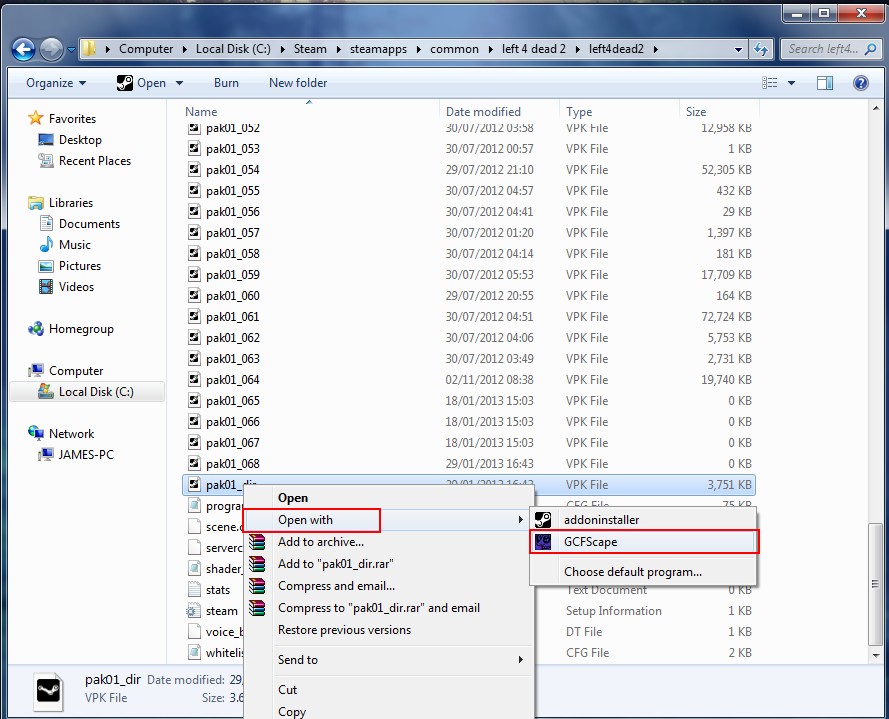The height and width of the screenshot is (719, 889).
Task: Click the preview pane toggle icon
Action: [x=826, y=83]
